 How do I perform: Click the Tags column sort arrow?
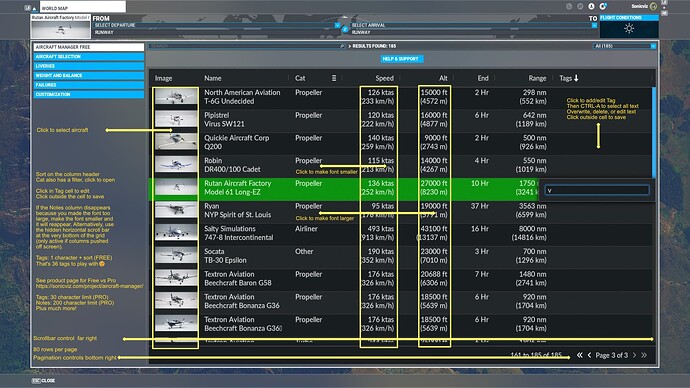click(576, 78)
